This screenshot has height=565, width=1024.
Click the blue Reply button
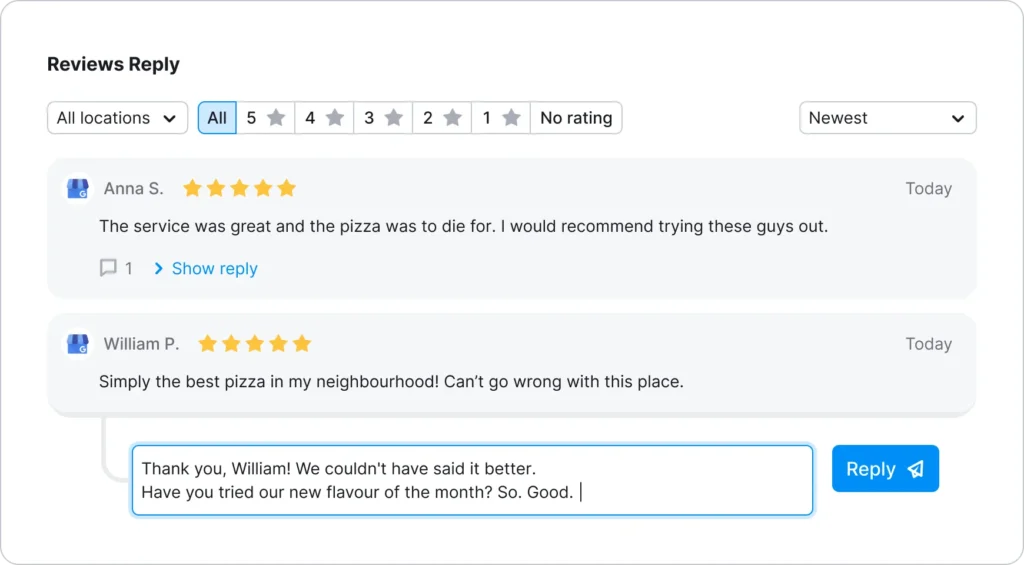[x=884, y=469]
